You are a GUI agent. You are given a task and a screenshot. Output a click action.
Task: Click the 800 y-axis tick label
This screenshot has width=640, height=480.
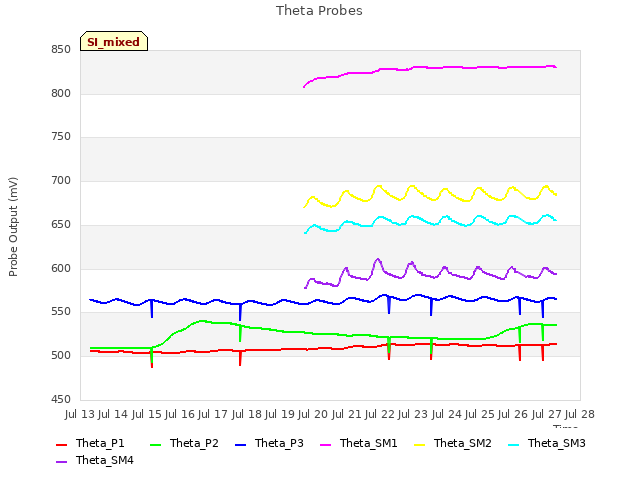[61, 93]
